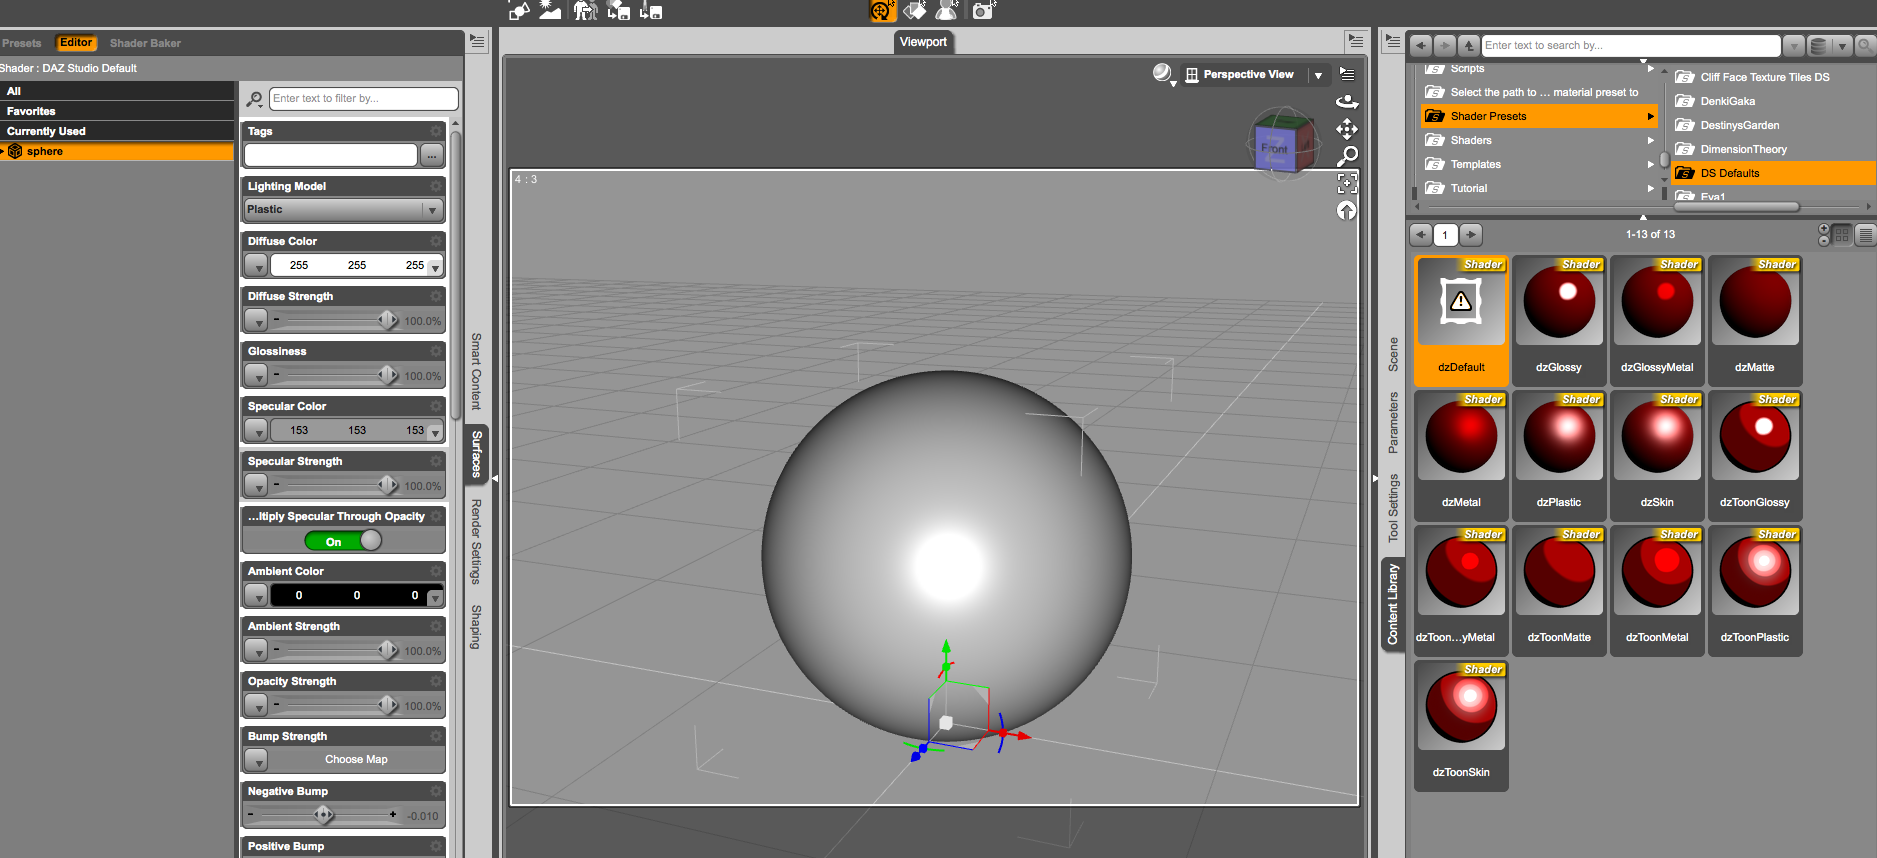Click the orbit camera control in the viewport
Screen dimensions: 1877x858
click(x=1347, y=101)
